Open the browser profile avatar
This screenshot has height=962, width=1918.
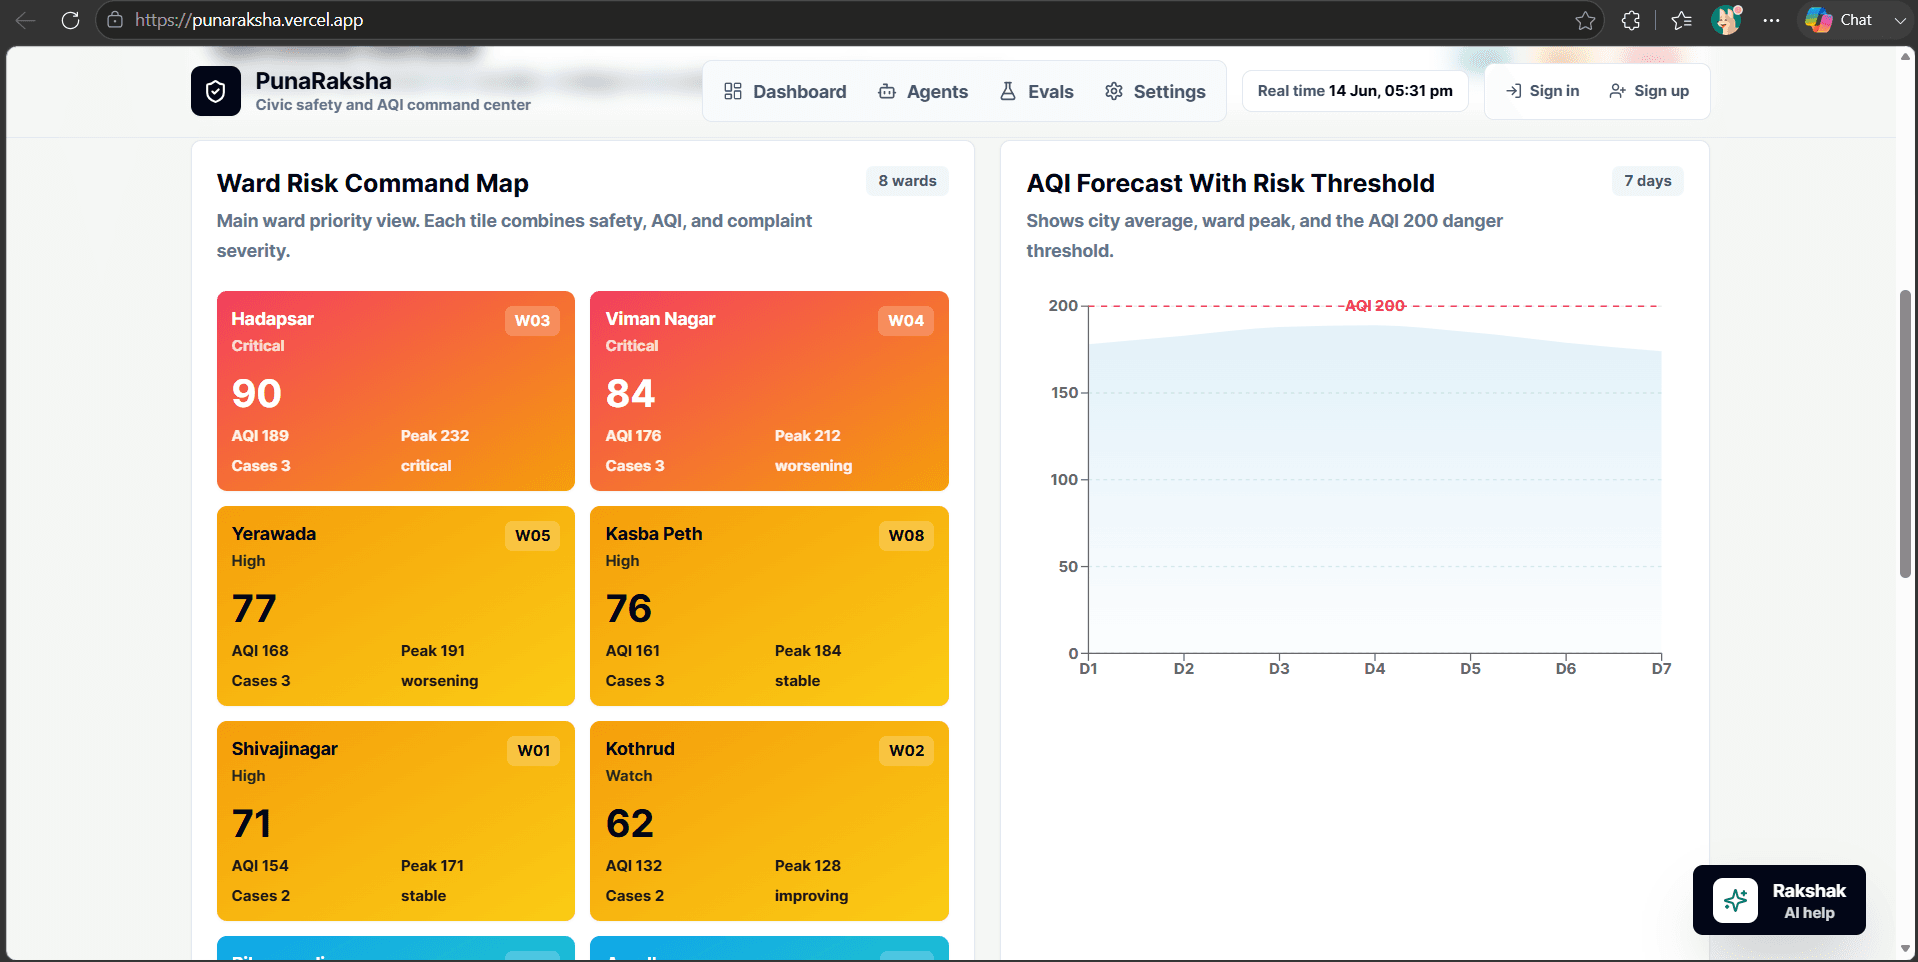pyautogui.click(x=1727, y=20)
